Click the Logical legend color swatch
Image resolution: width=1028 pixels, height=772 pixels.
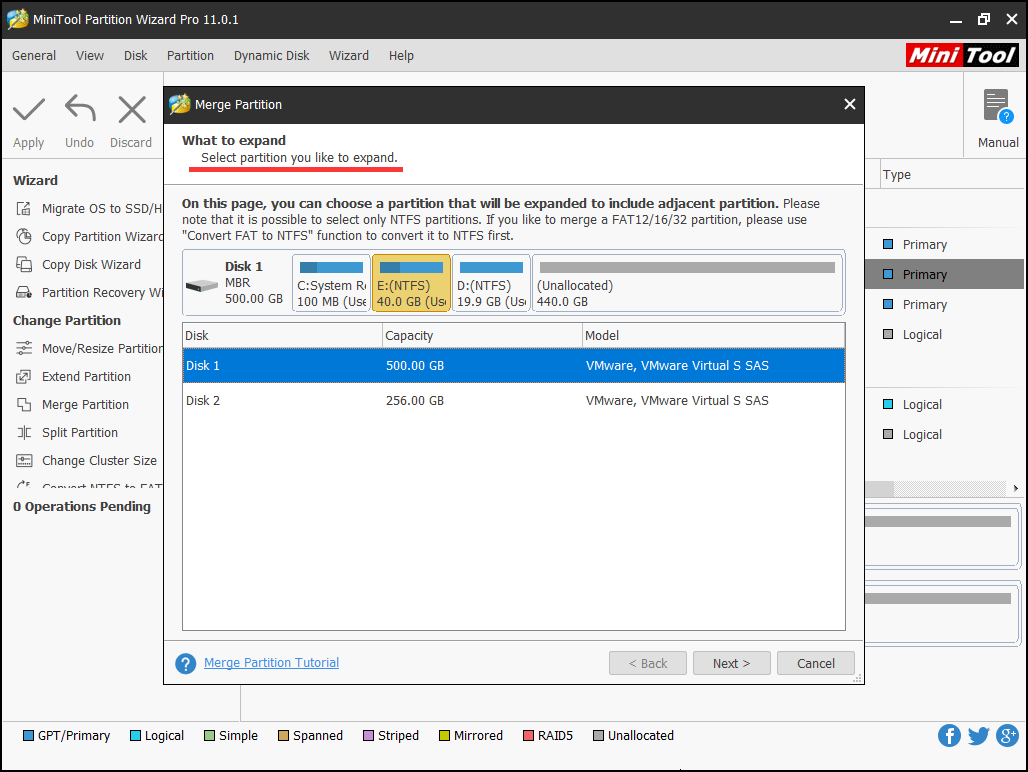[x=136, y=735]
